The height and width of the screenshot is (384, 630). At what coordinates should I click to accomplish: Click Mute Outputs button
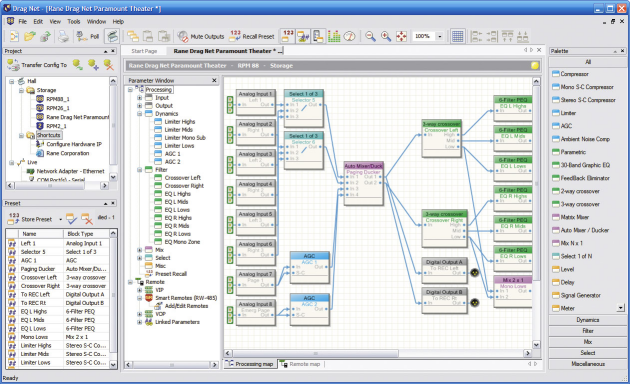coord(201,37)
